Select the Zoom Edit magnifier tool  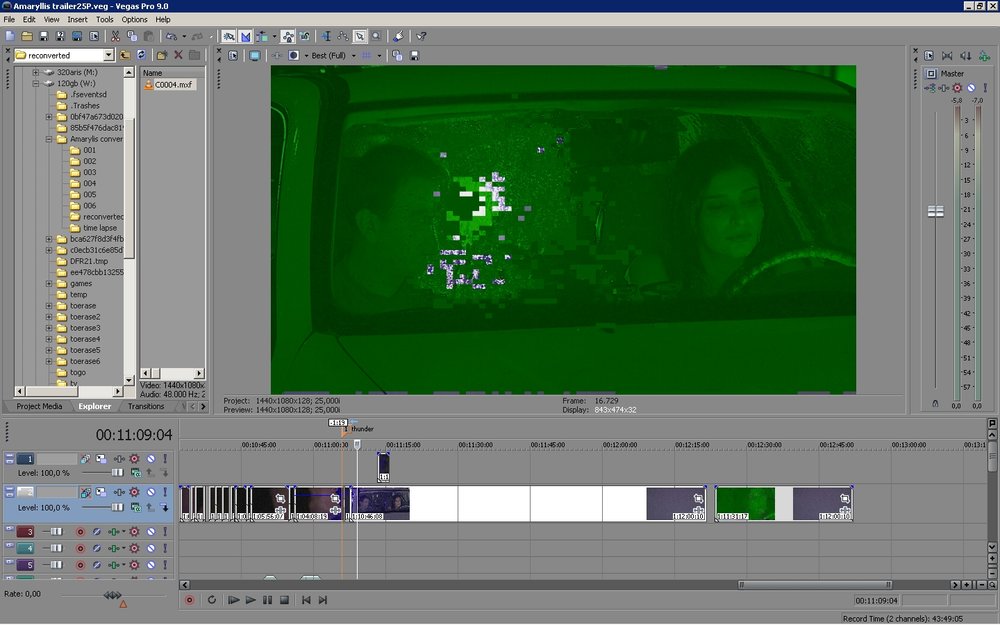[376, 36]
